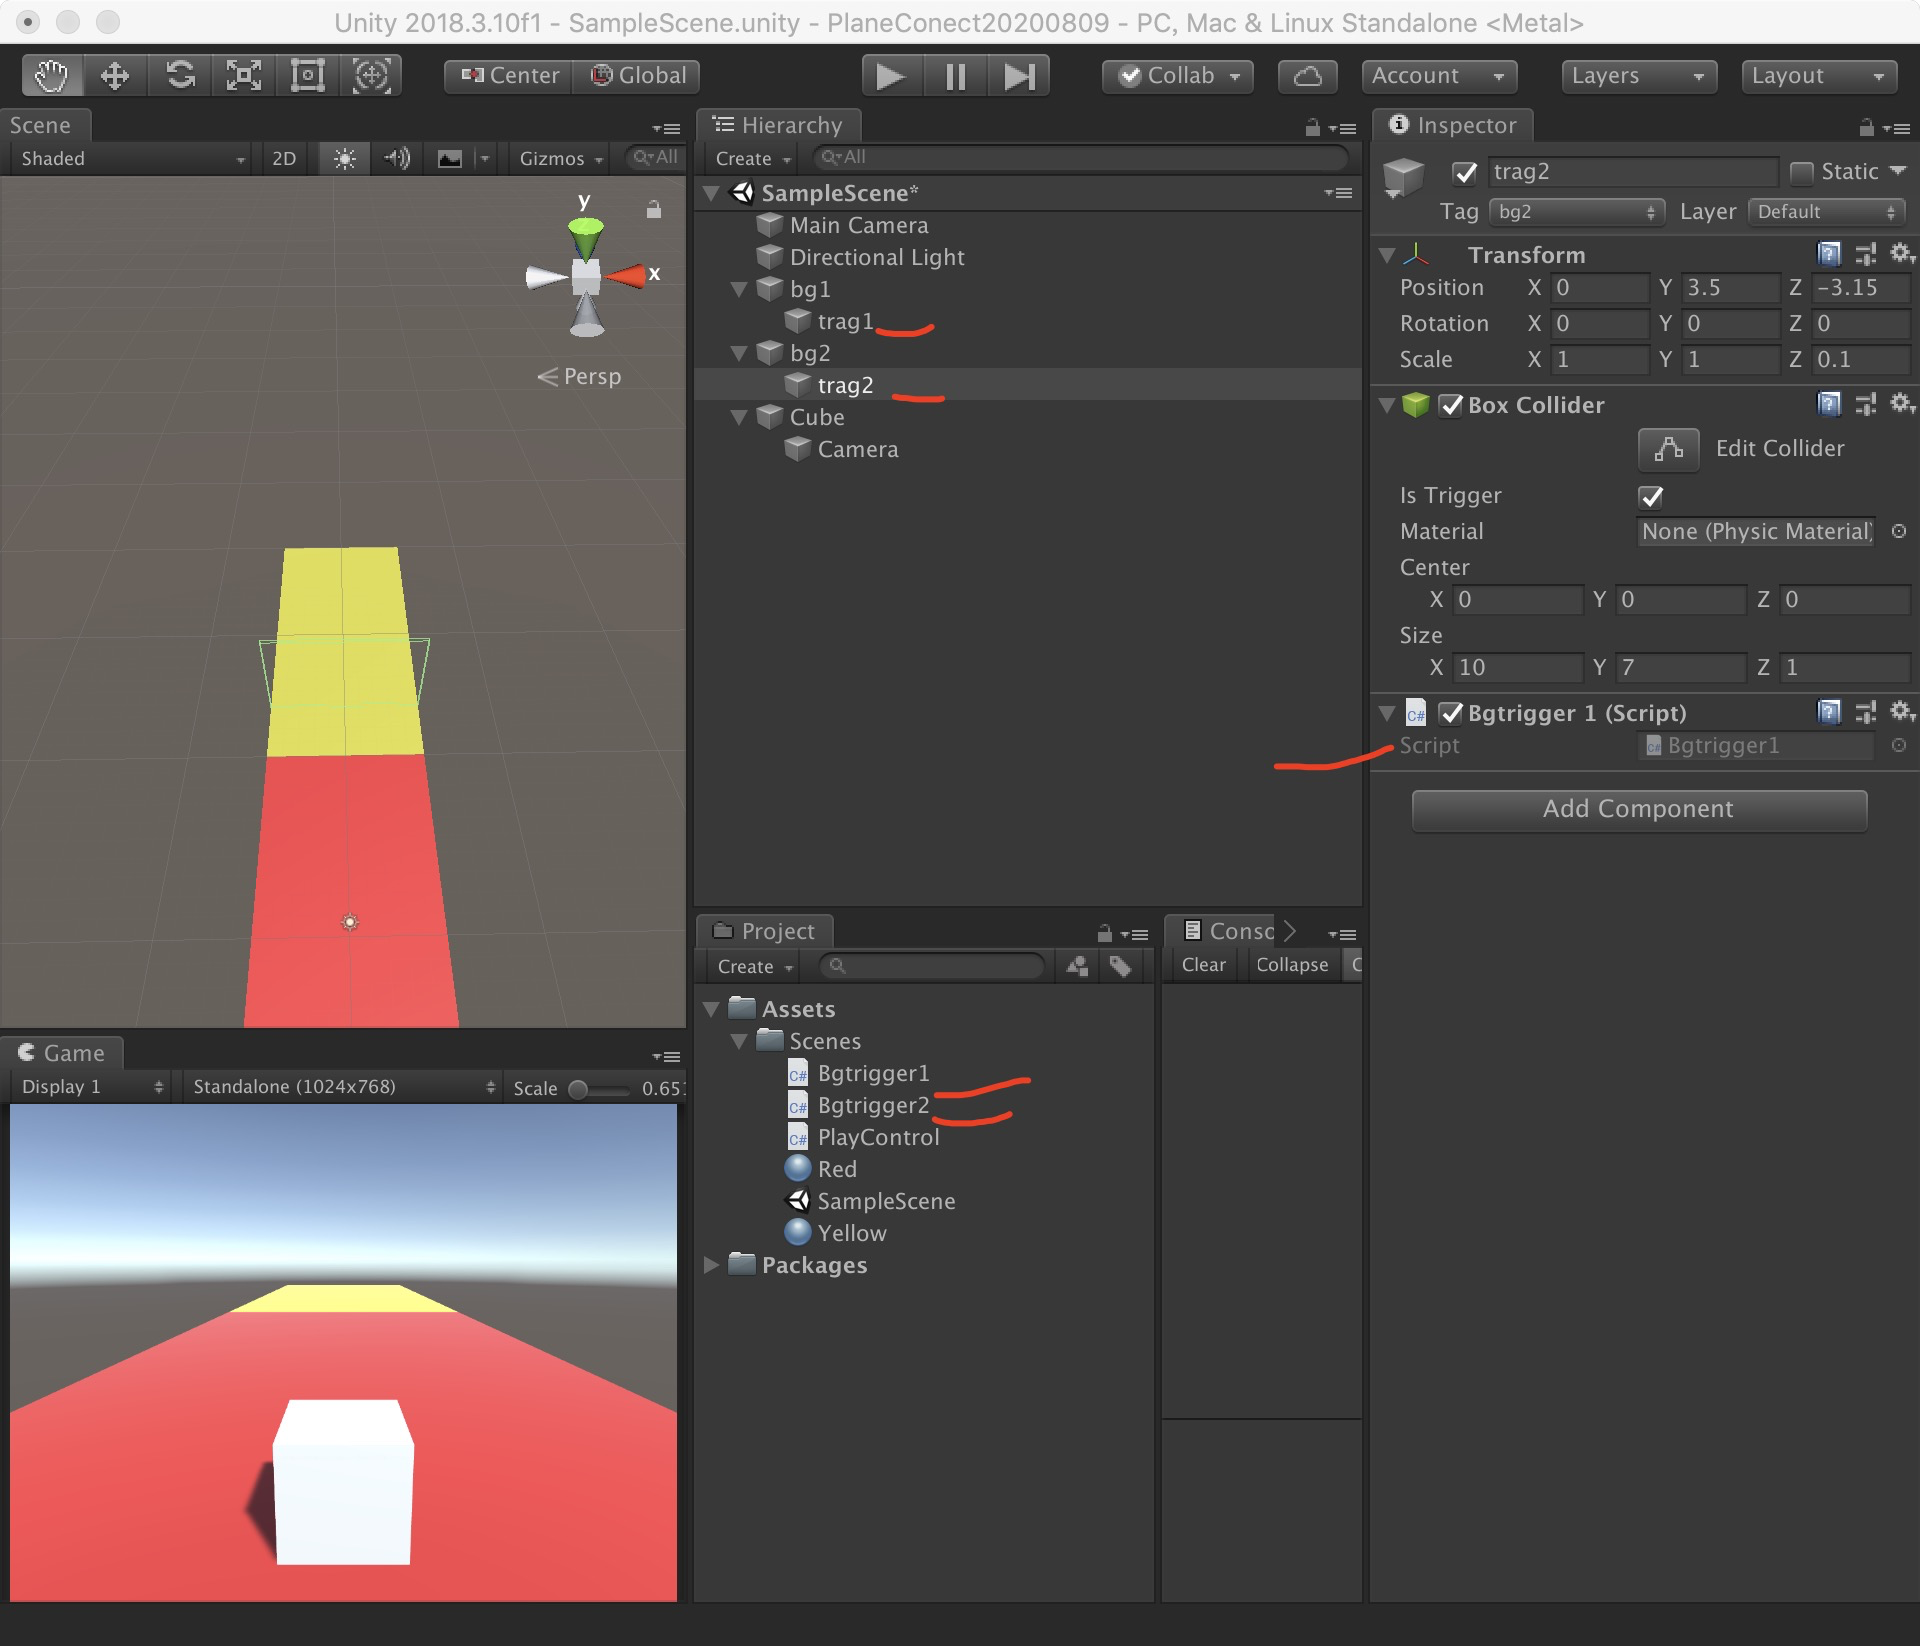This screenshot has height=1646, width=1920.
Task: Select the Rect Transform tool
Action: [x=307, y=76]
